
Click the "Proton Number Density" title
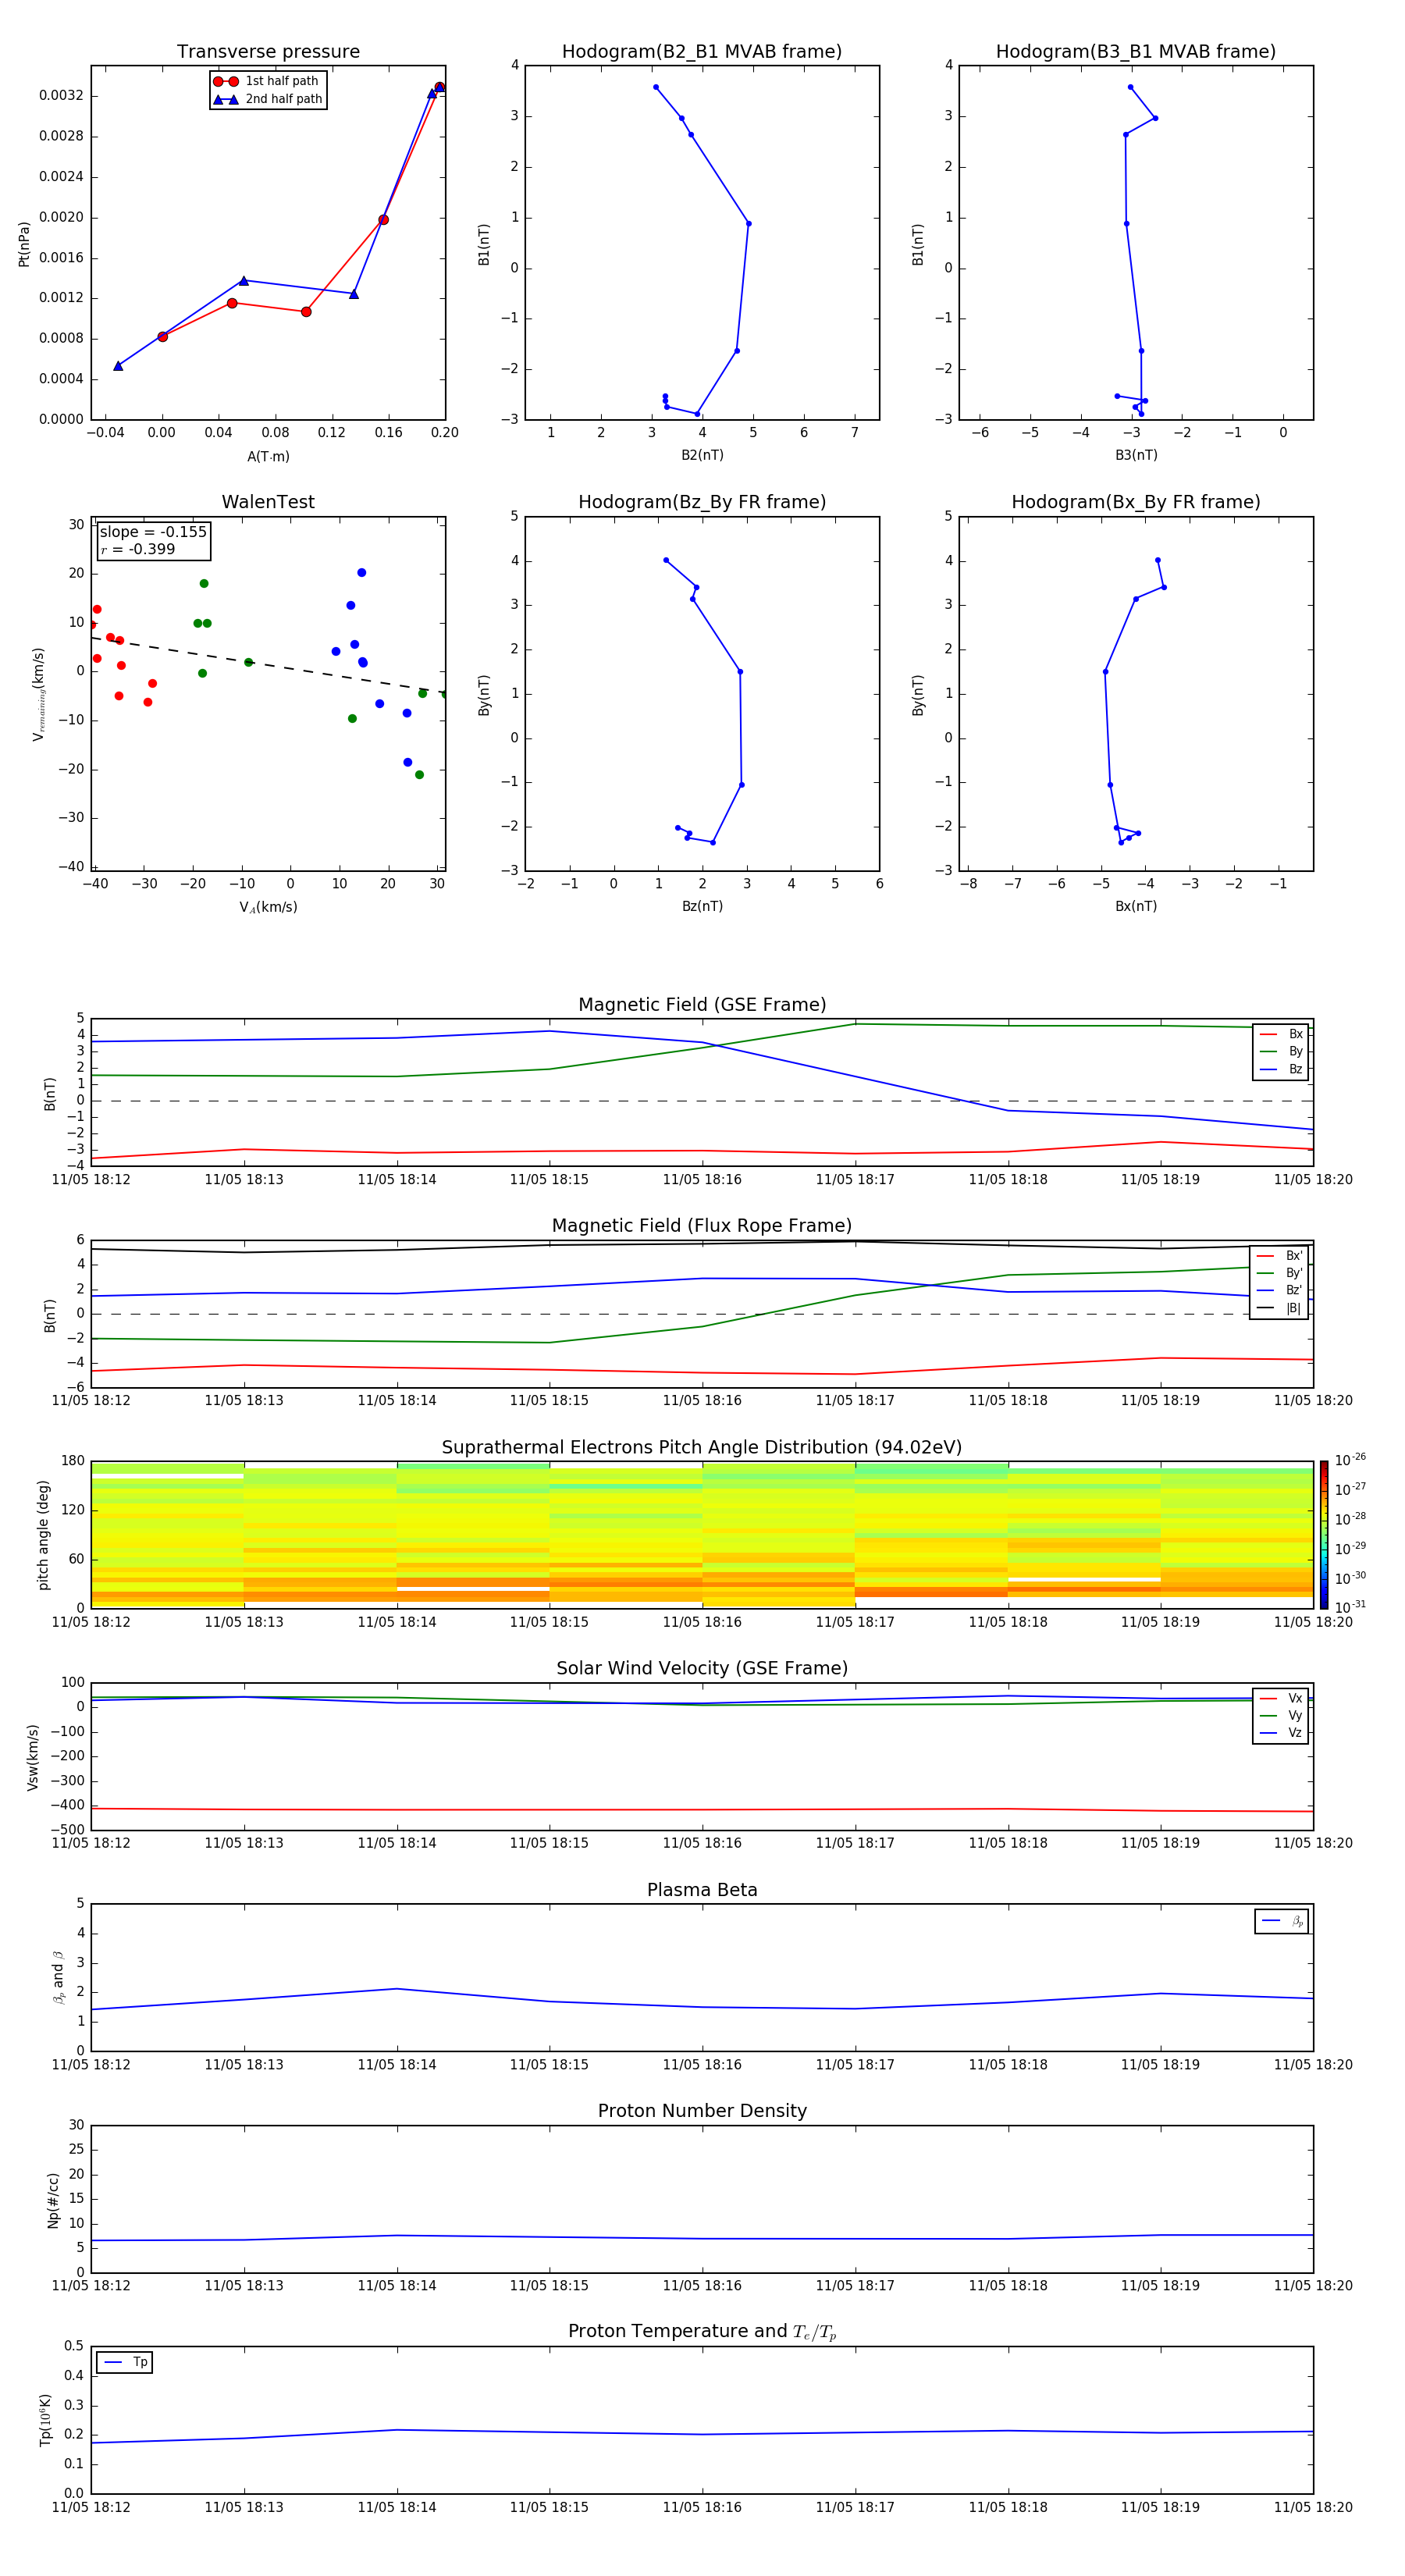point(702,2111)
